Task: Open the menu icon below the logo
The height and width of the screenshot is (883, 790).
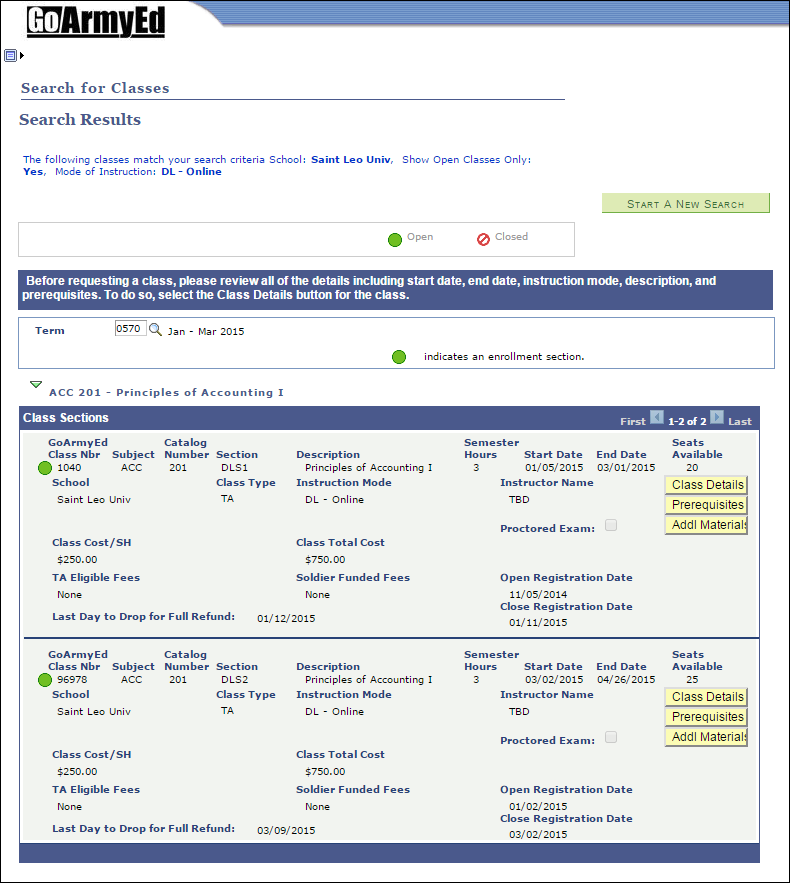Action: coord(10,55)
